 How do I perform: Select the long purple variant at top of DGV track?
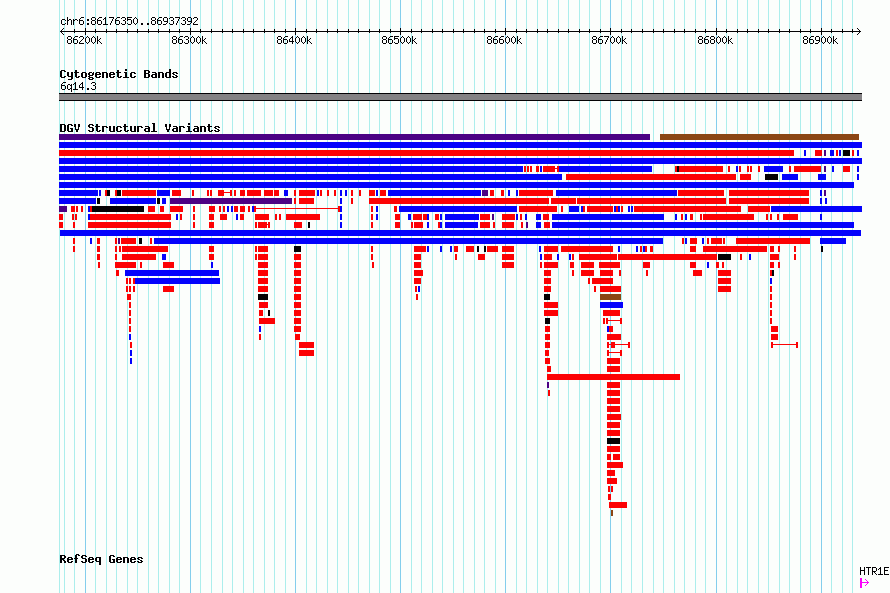coord(354,137)
